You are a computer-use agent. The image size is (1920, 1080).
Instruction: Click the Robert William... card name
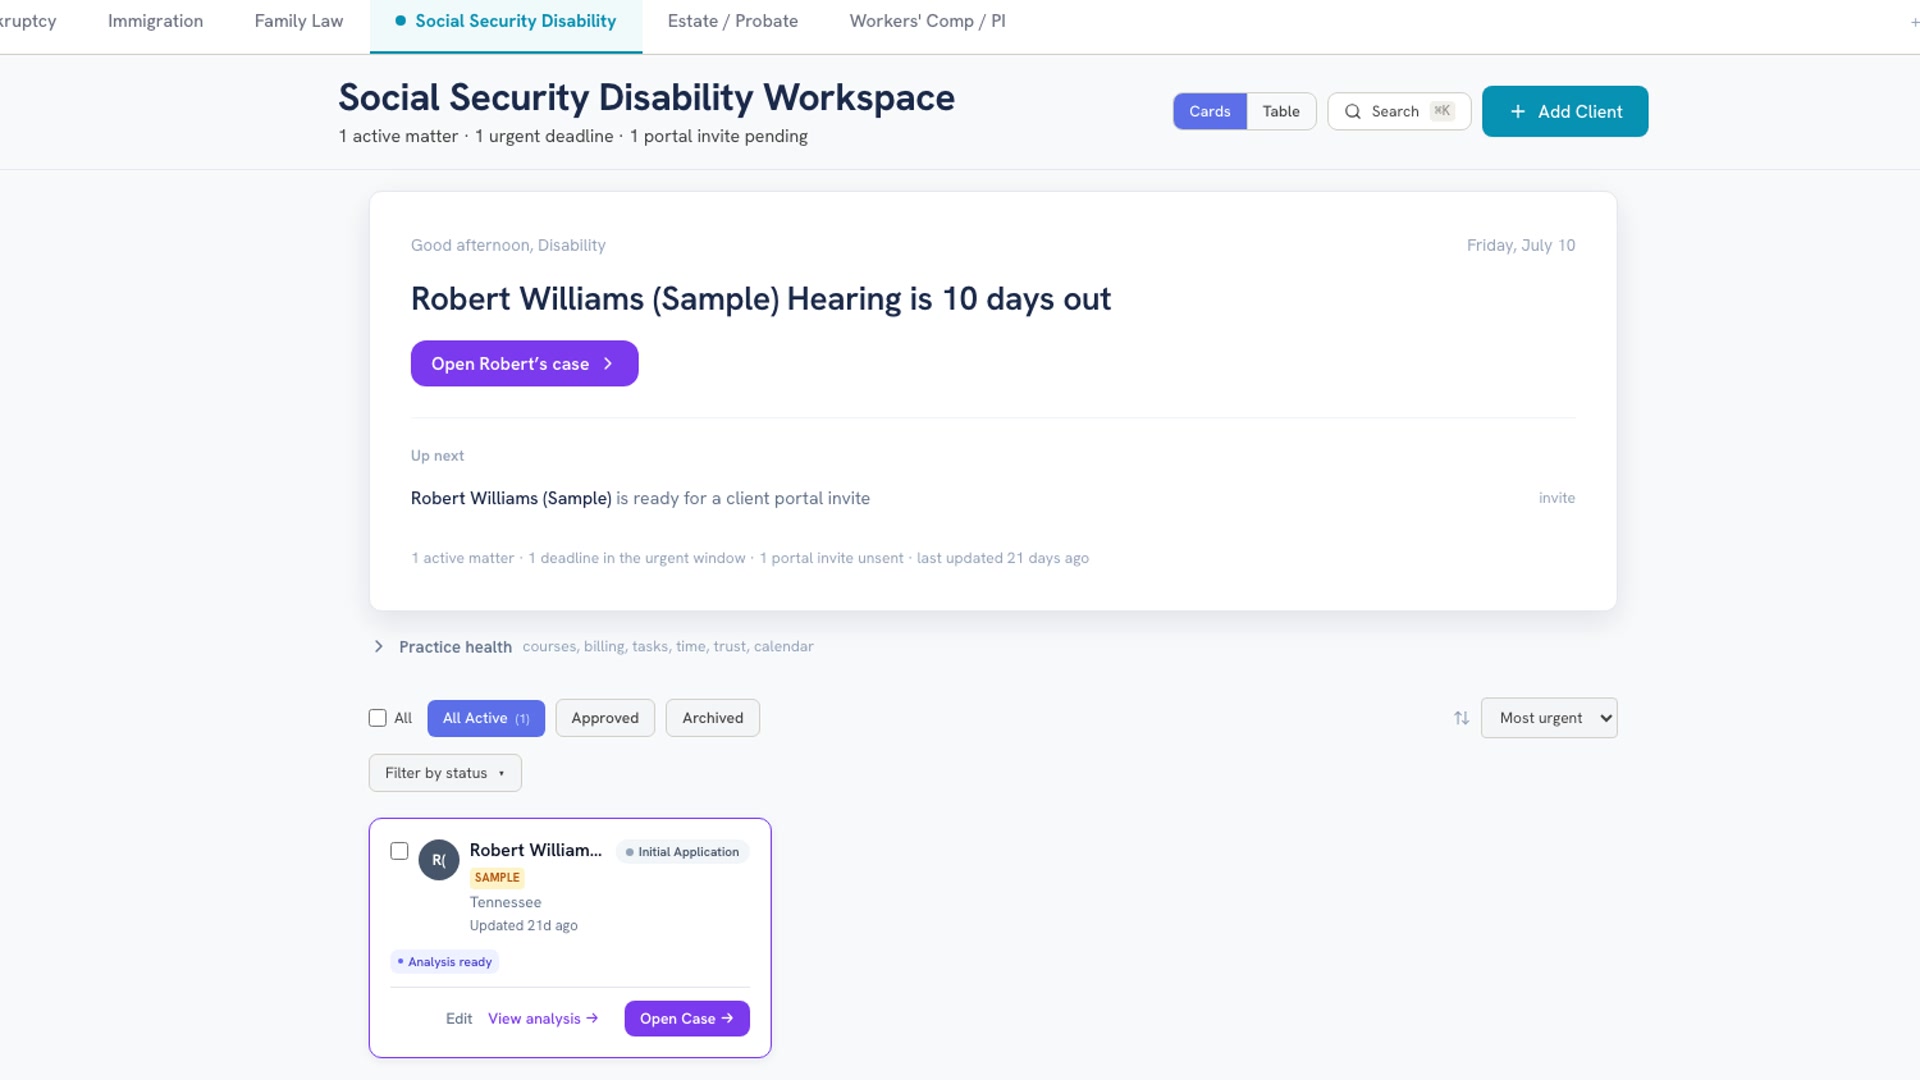point(535,850)
